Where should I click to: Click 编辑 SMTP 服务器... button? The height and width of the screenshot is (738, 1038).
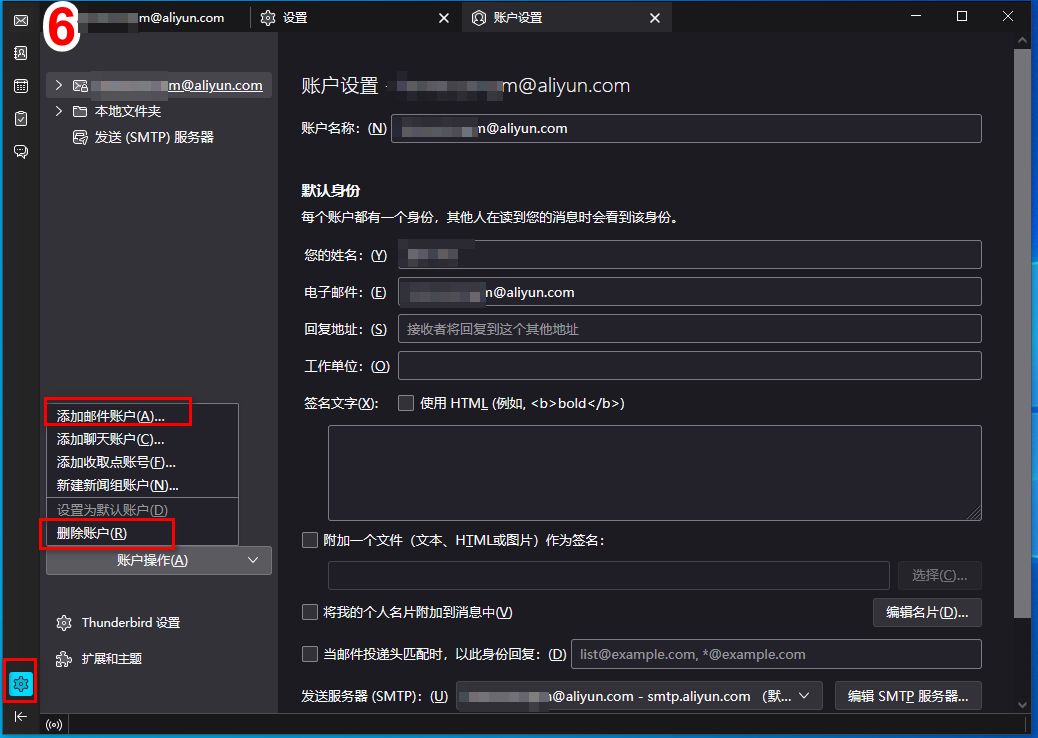click(908, 696)
